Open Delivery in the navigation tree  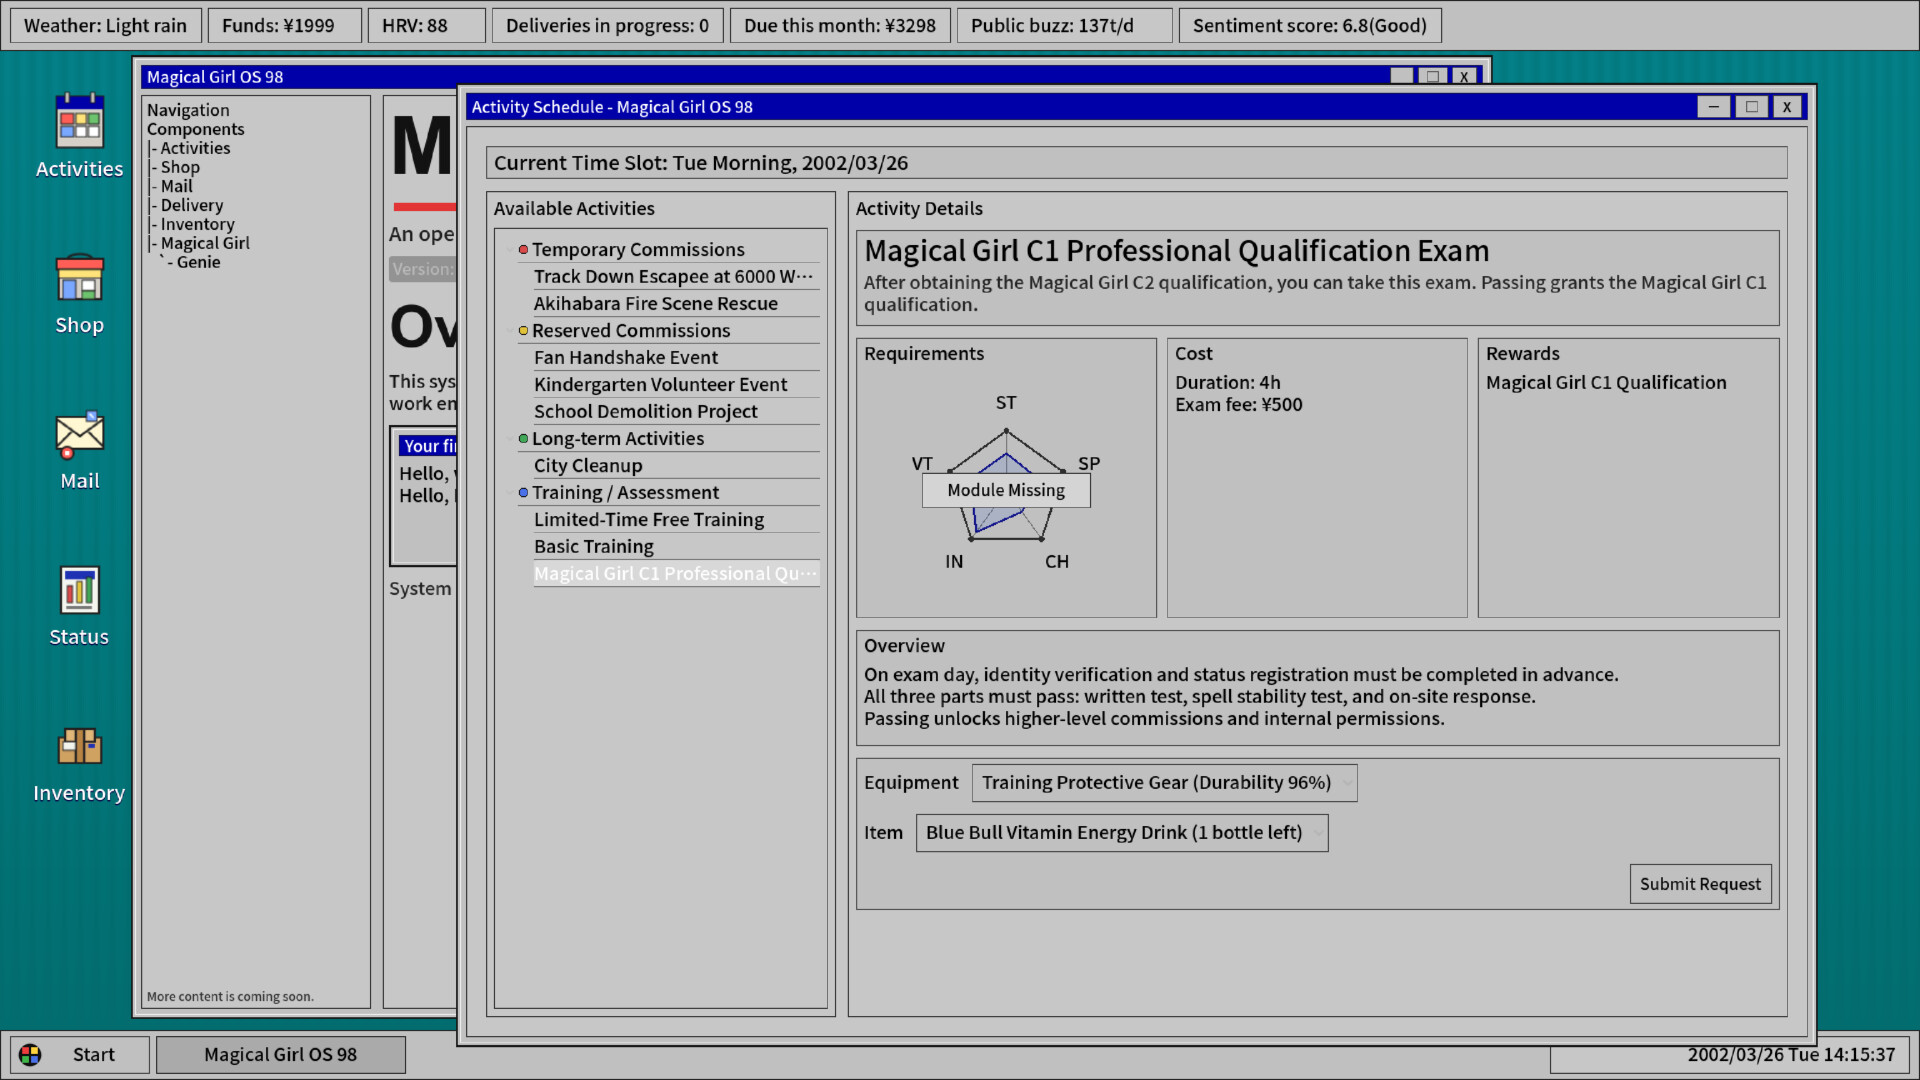tap(191, 205)
